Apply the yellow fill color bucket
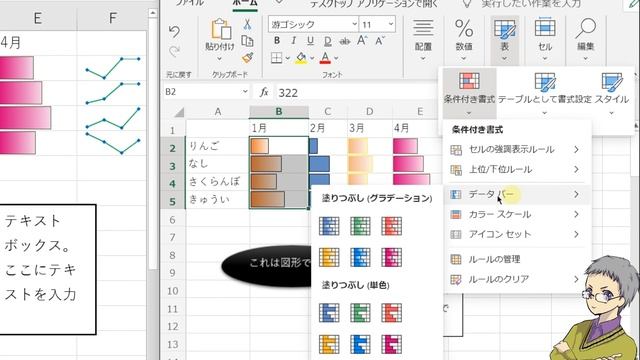Viewport: 640px width, 360px height. point(301,58)
